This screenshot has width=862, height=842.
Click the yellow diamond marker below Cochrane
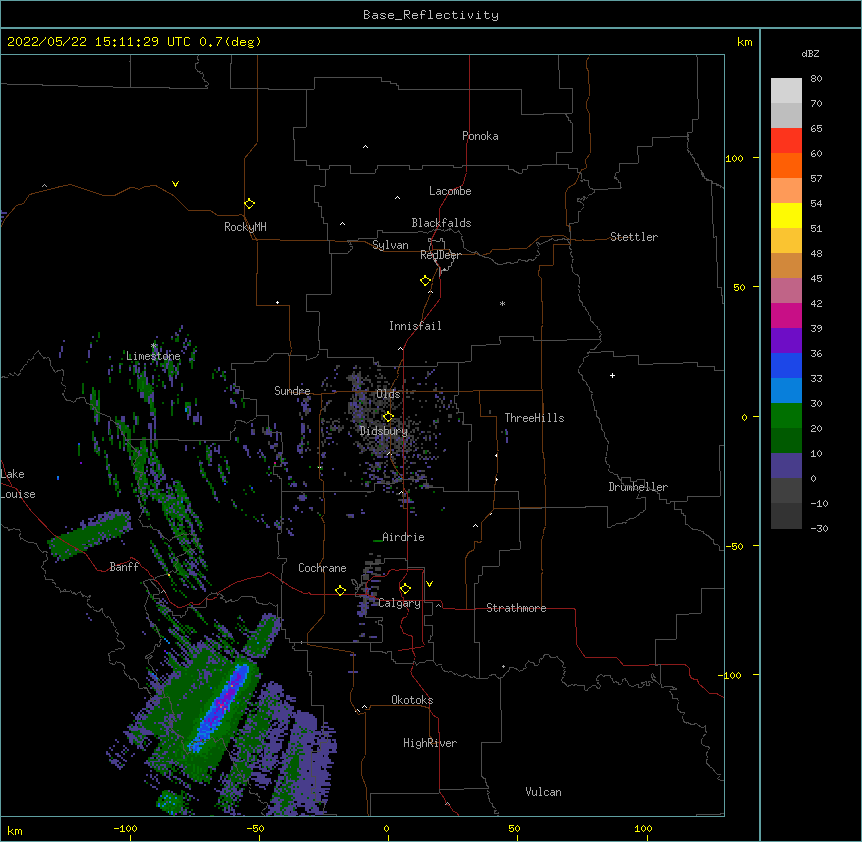tap(340, 590)
